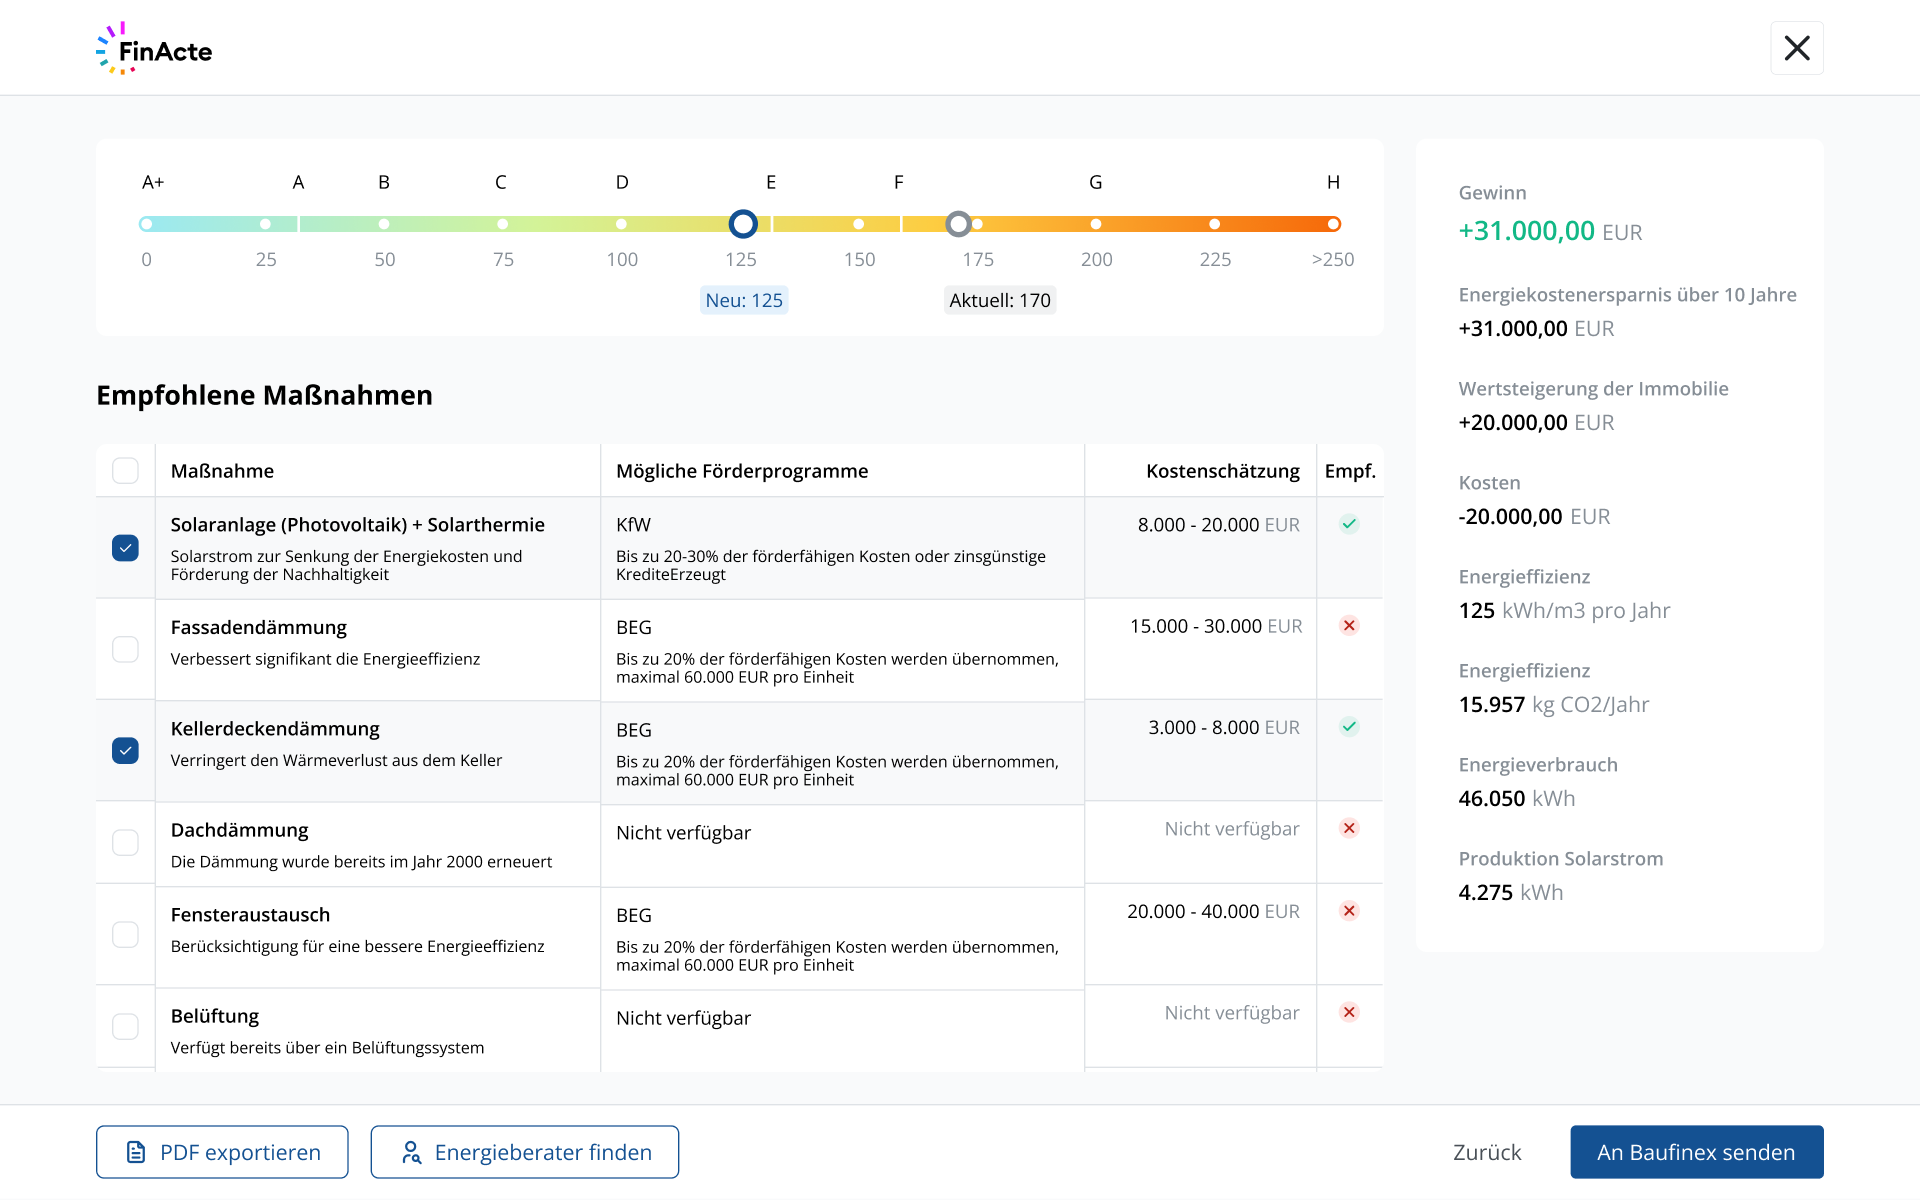Select the Fassadendämmung title
The height and width of the screenshot is (1200, 1920).
pos(258,627)
